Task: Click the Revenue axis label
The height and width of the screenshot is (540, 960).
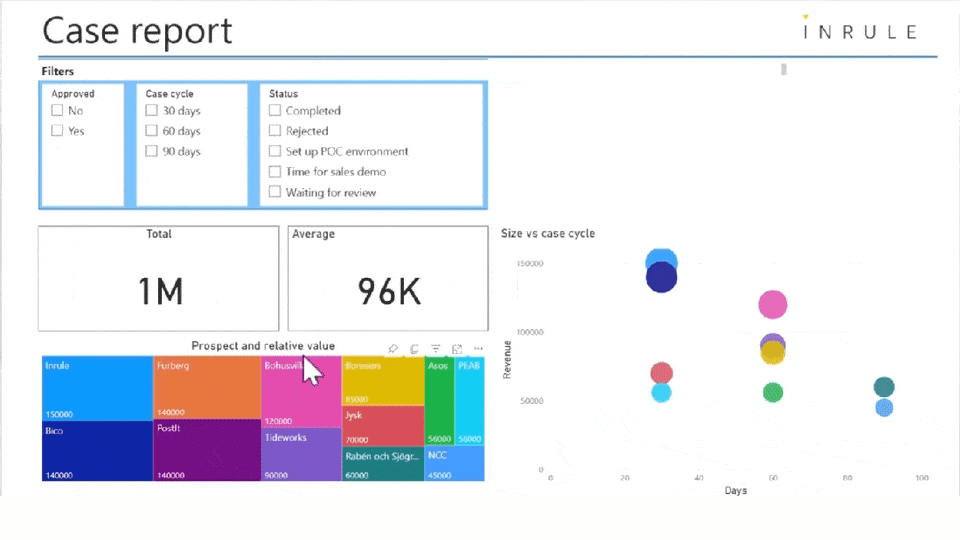Action: coord(507,360)
